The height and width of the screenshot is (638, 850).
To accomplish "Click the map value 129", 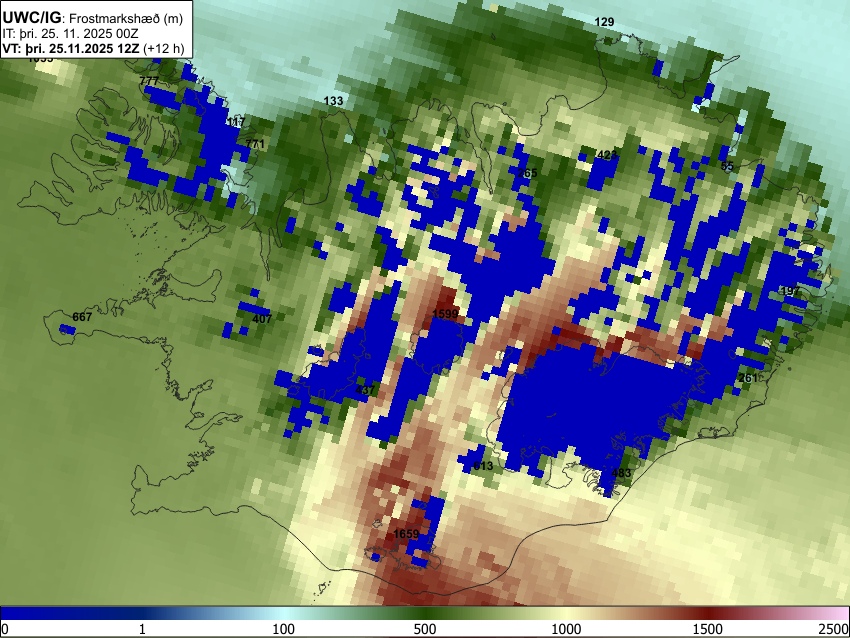I will 604,22.
